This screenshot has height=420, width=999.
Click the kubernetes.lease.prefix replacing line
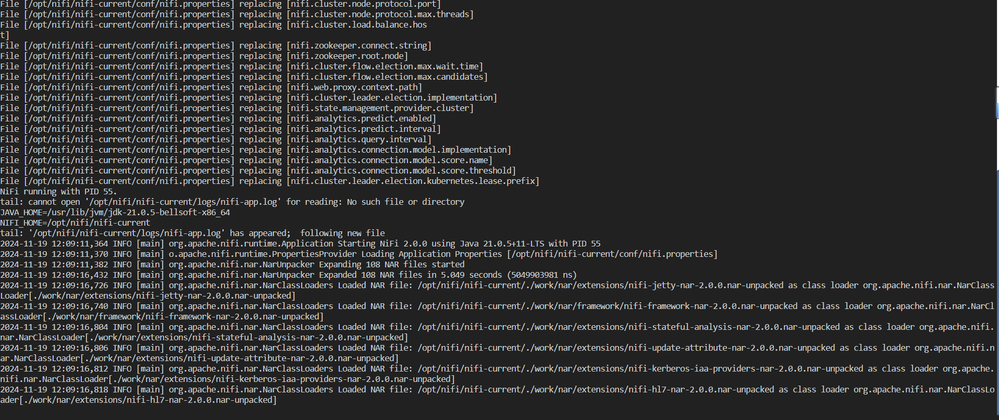[270, 181]
